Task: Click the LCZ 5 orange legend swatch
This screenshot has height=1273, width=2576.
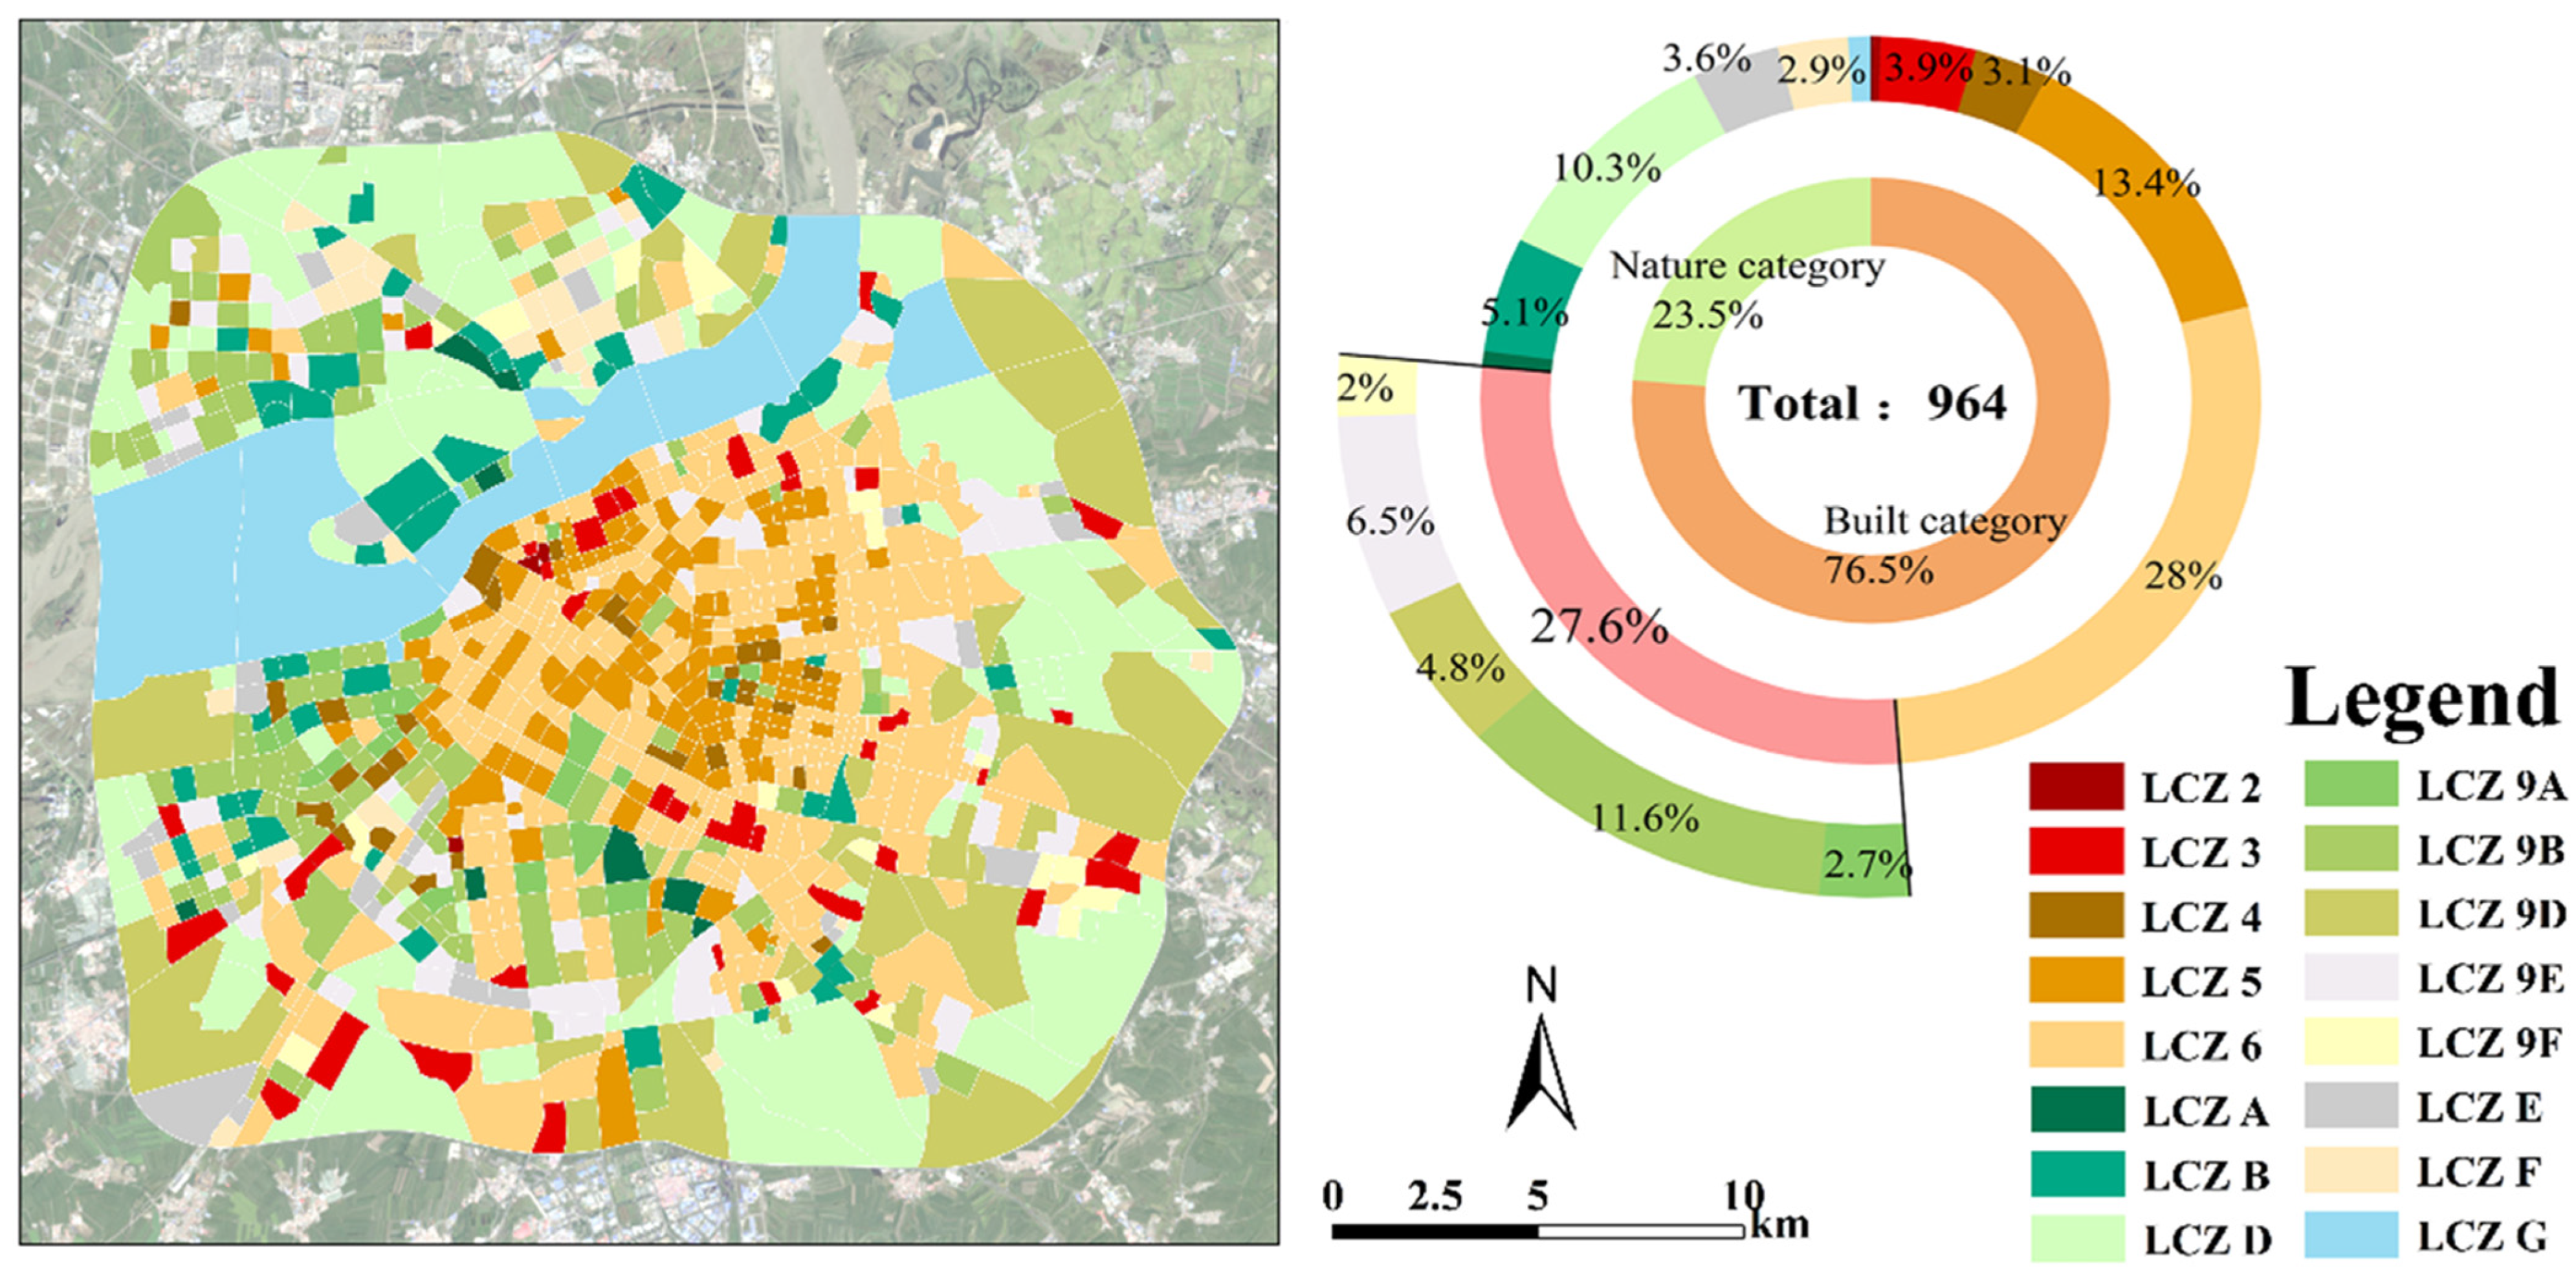Action: tap(2076, 980)
